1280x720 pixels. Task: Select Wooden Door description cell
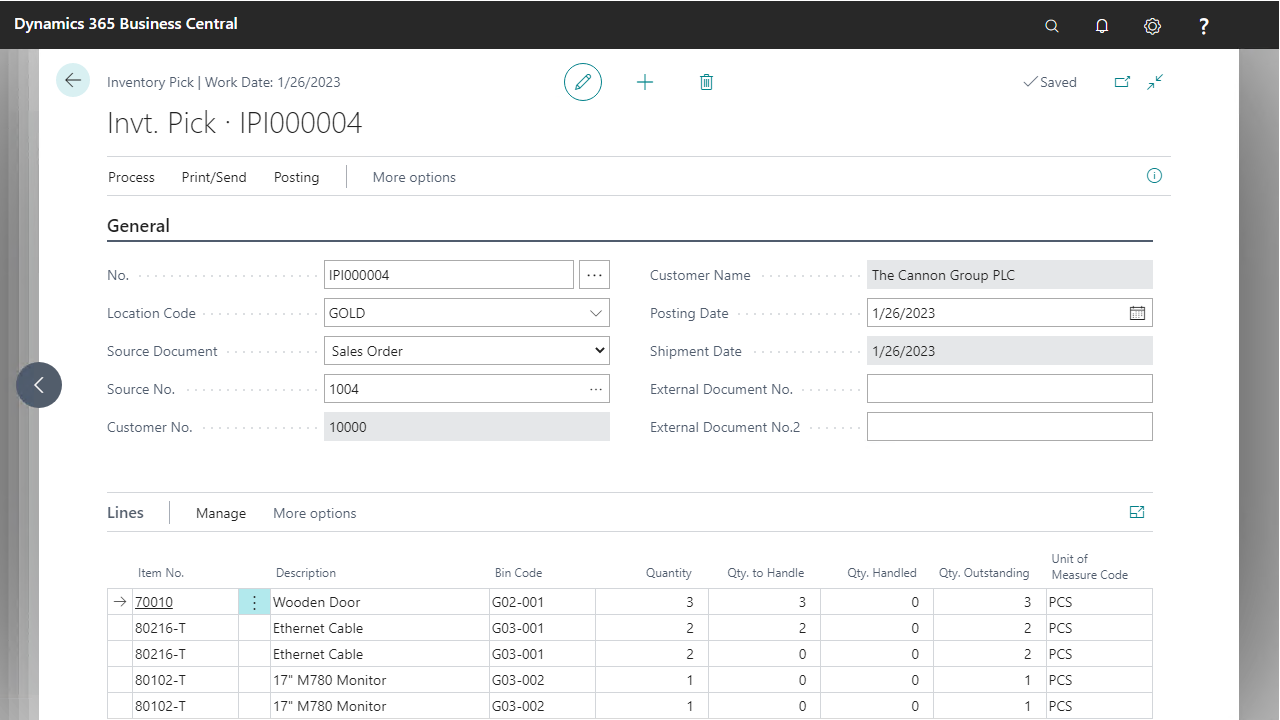(x=380, y=602)
